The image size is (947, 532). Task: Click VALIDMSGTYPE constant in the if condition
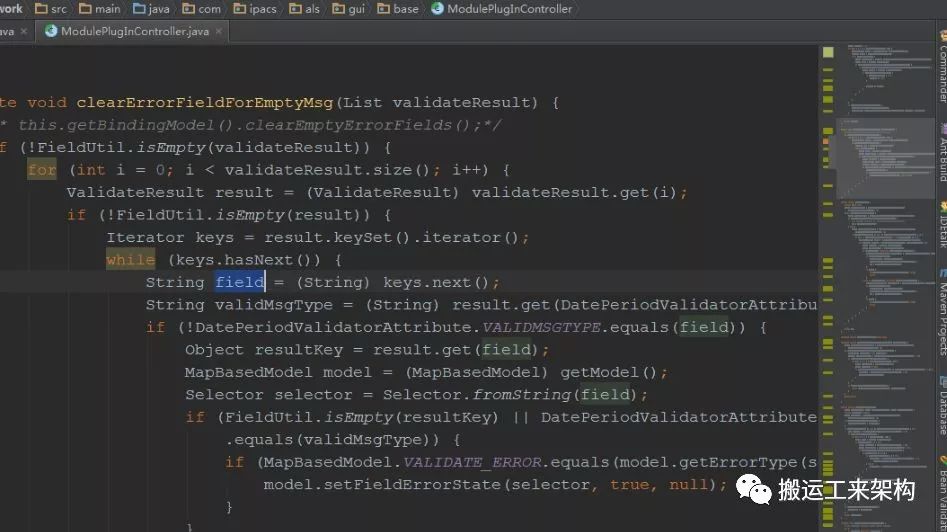click(541, 327)
